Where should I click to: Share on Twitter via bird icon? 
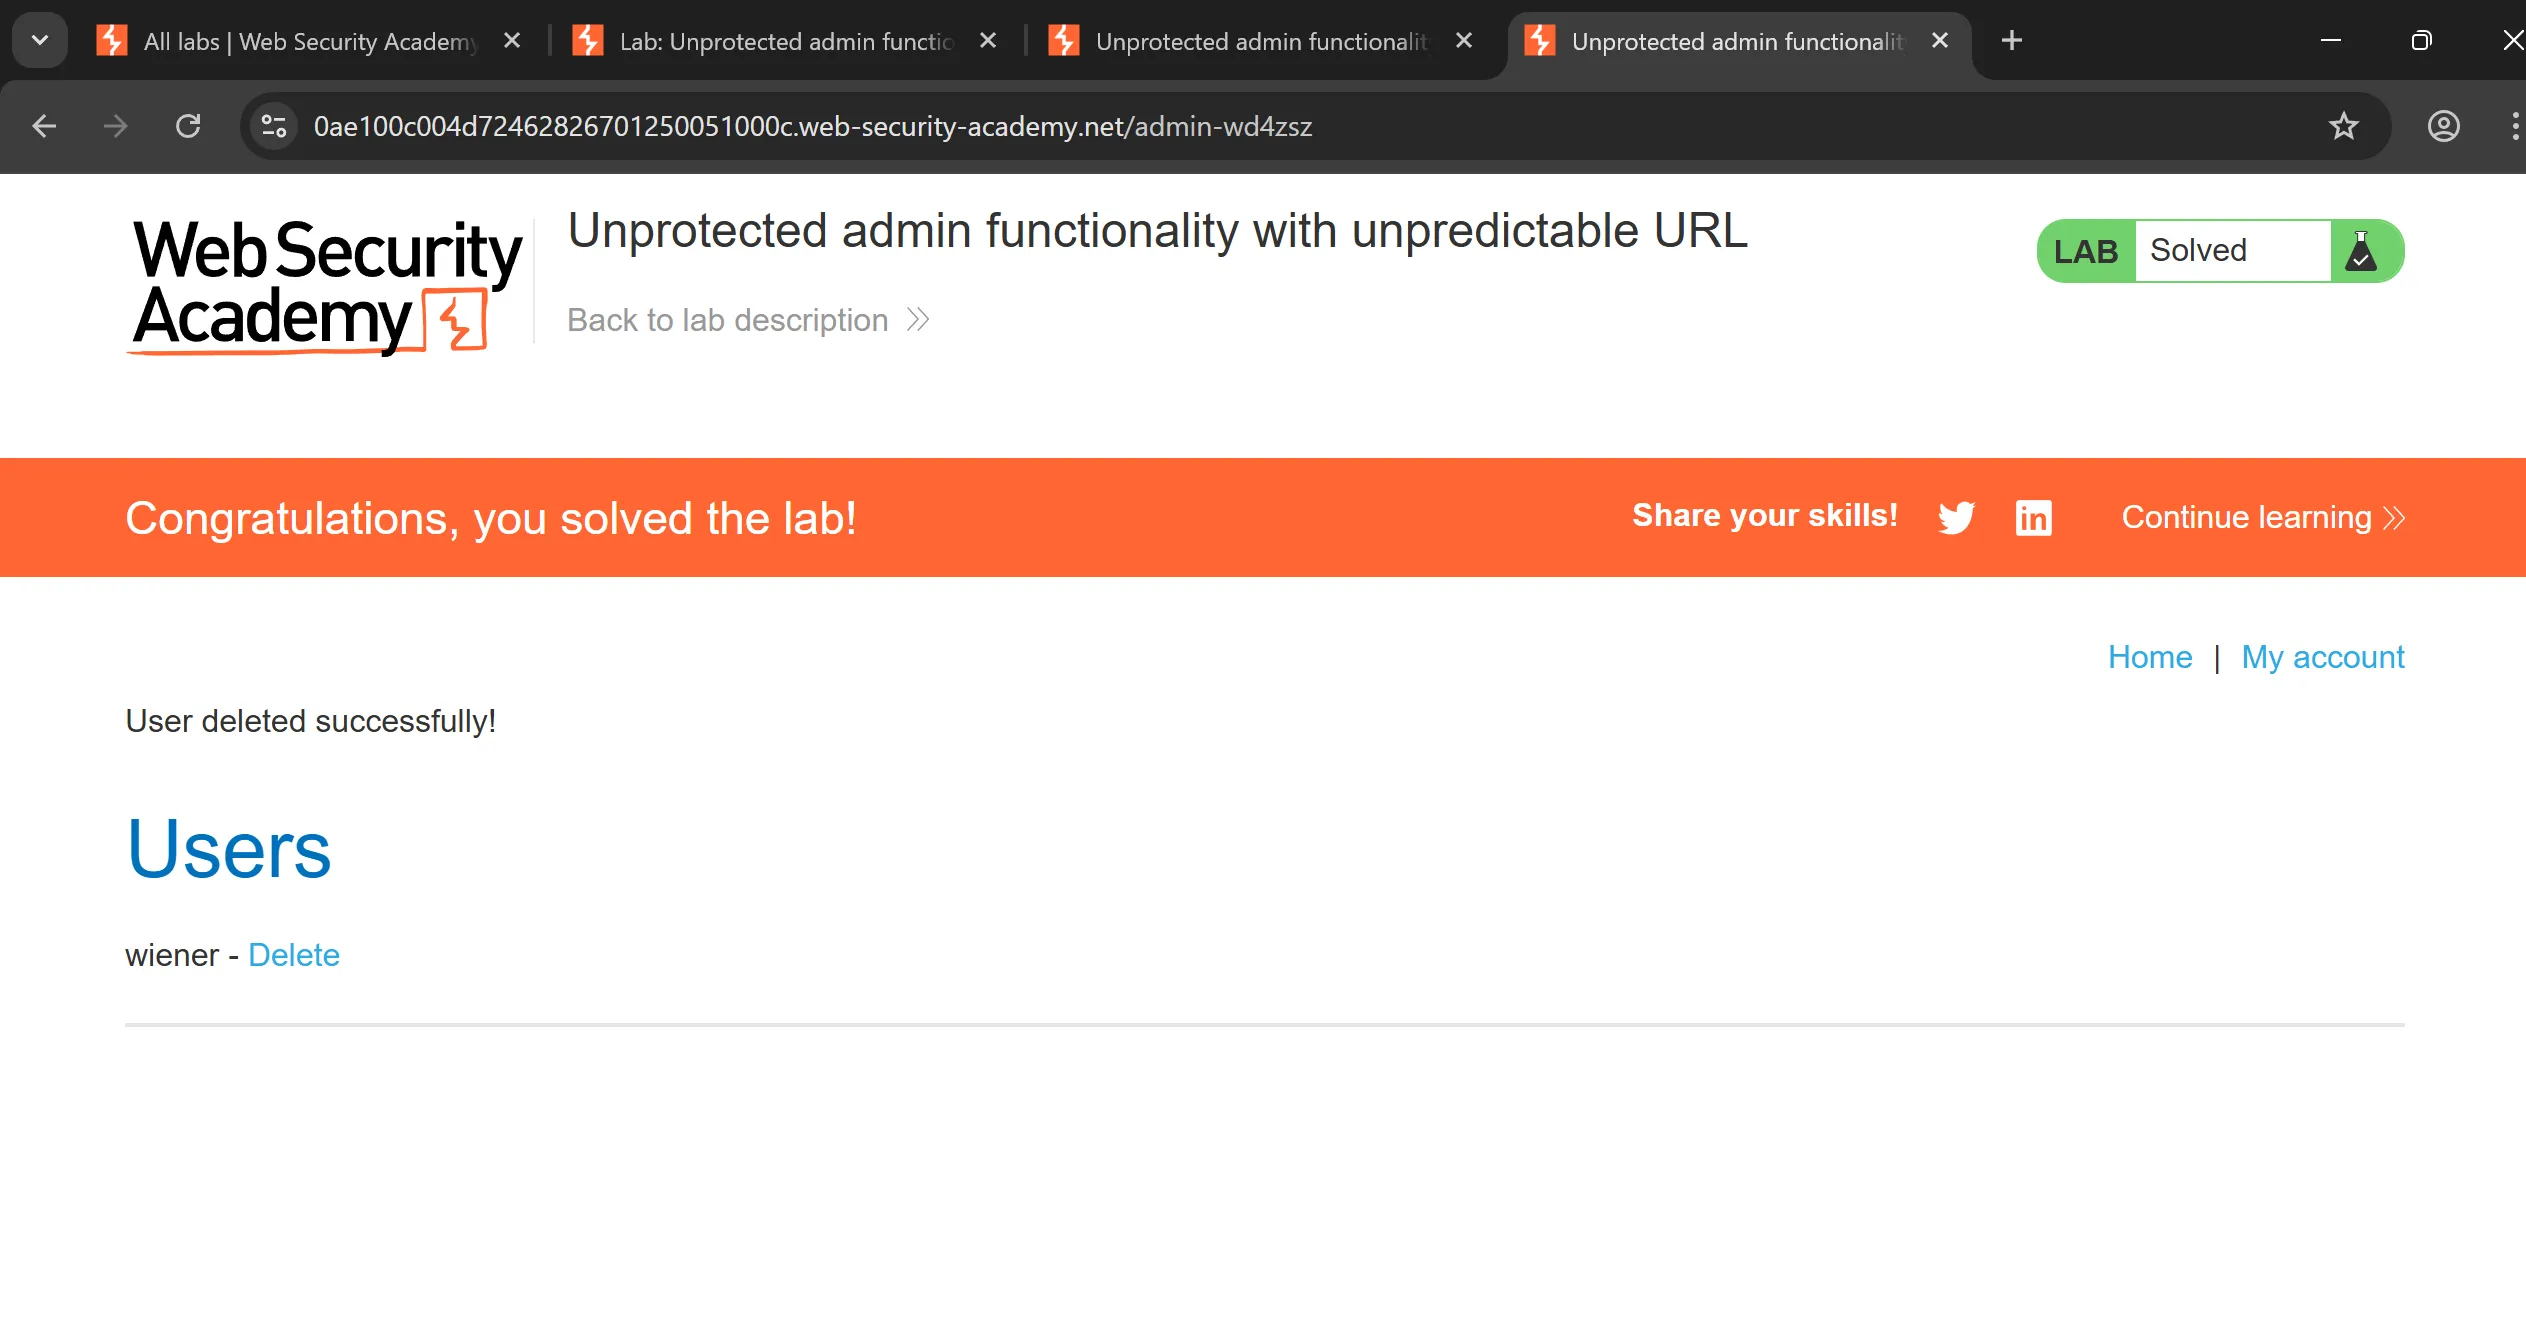[x=1956, y=517]
